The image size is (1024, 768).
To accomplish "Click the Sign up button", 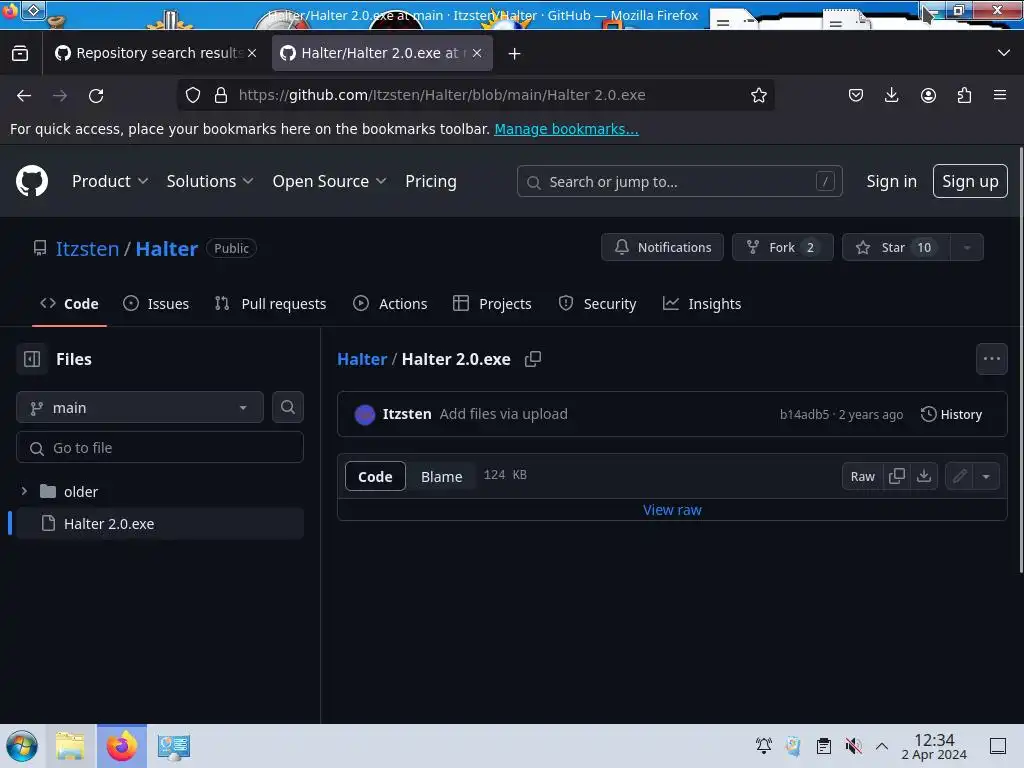I will pyautogui.click(x=970, y=181).
